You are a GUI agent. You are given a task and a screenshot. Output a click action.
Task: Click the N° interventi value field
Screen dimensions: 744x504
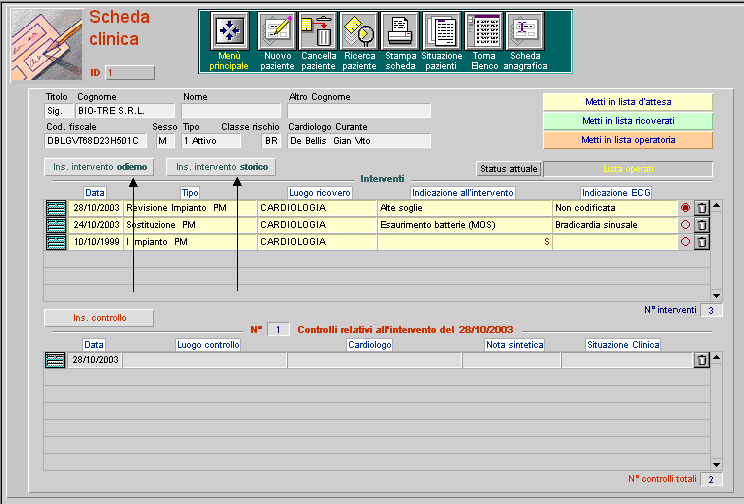[x=711, y=310]
